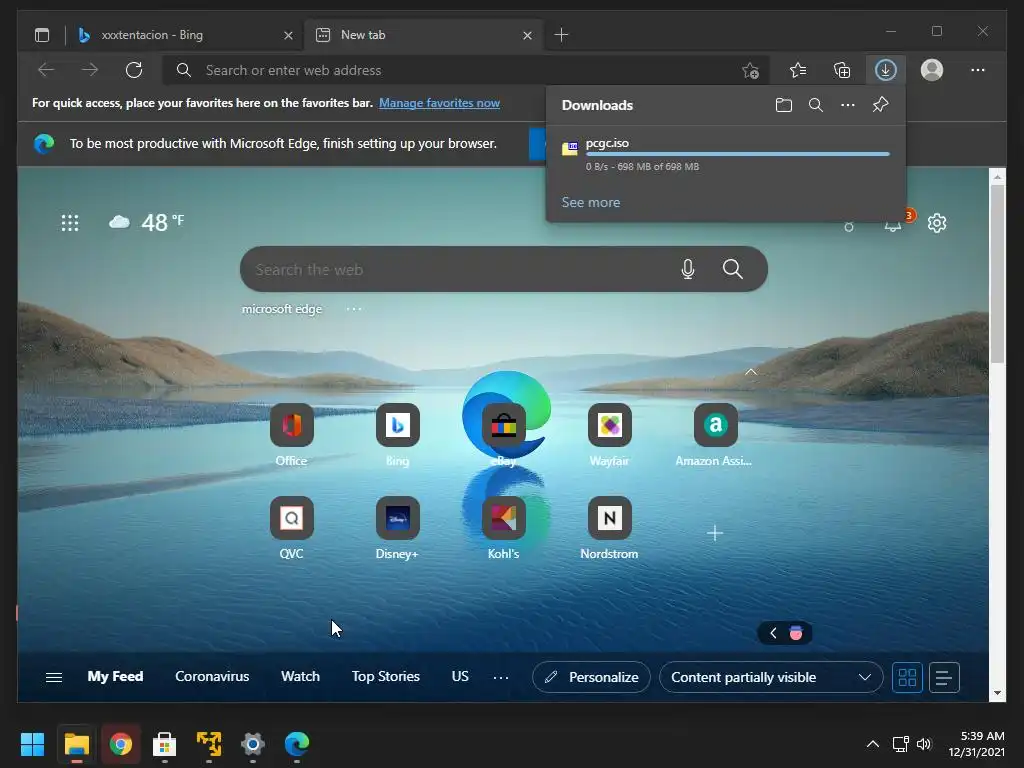Add this page to favorites star icon
Image resolution: width=1024 pixels, height=768 pixels.
750,71
